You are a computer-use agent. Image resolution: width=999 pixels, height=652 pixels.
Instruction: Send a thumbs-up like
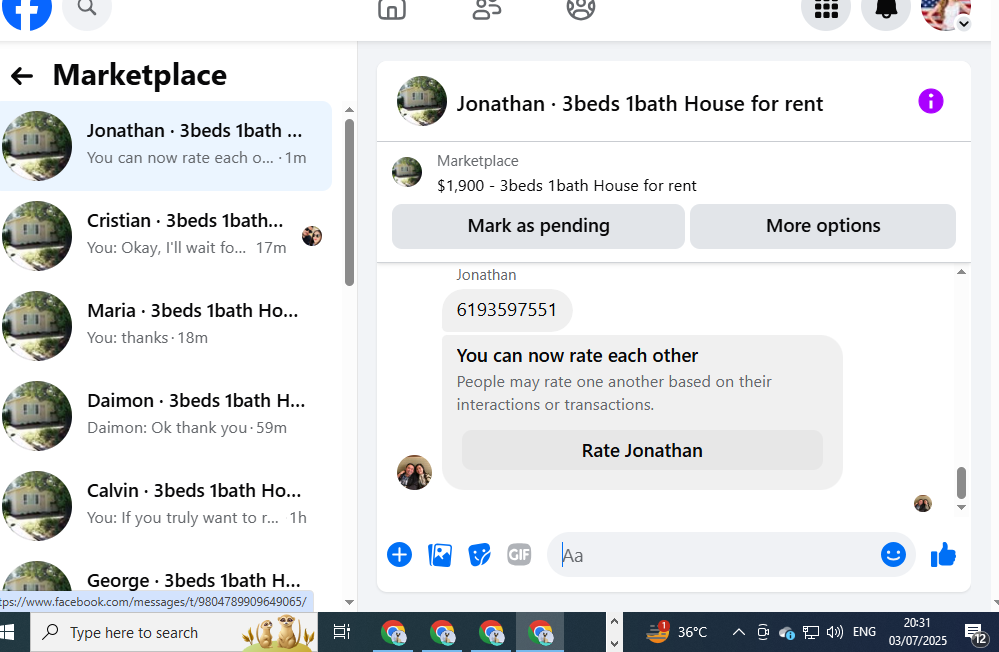[x=944, y=554]
